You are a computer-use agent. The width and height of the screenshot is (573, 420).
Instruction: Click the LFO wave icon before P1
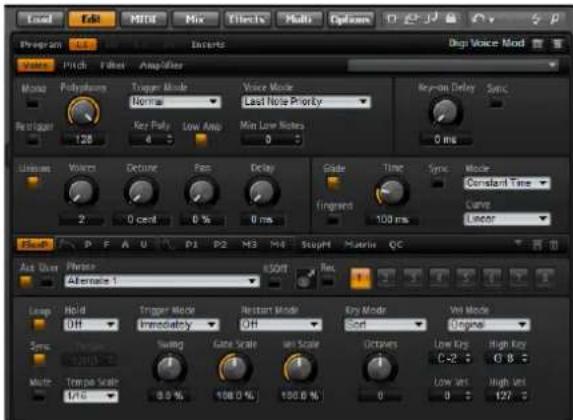pyautogui.click(x=168, y=245)
